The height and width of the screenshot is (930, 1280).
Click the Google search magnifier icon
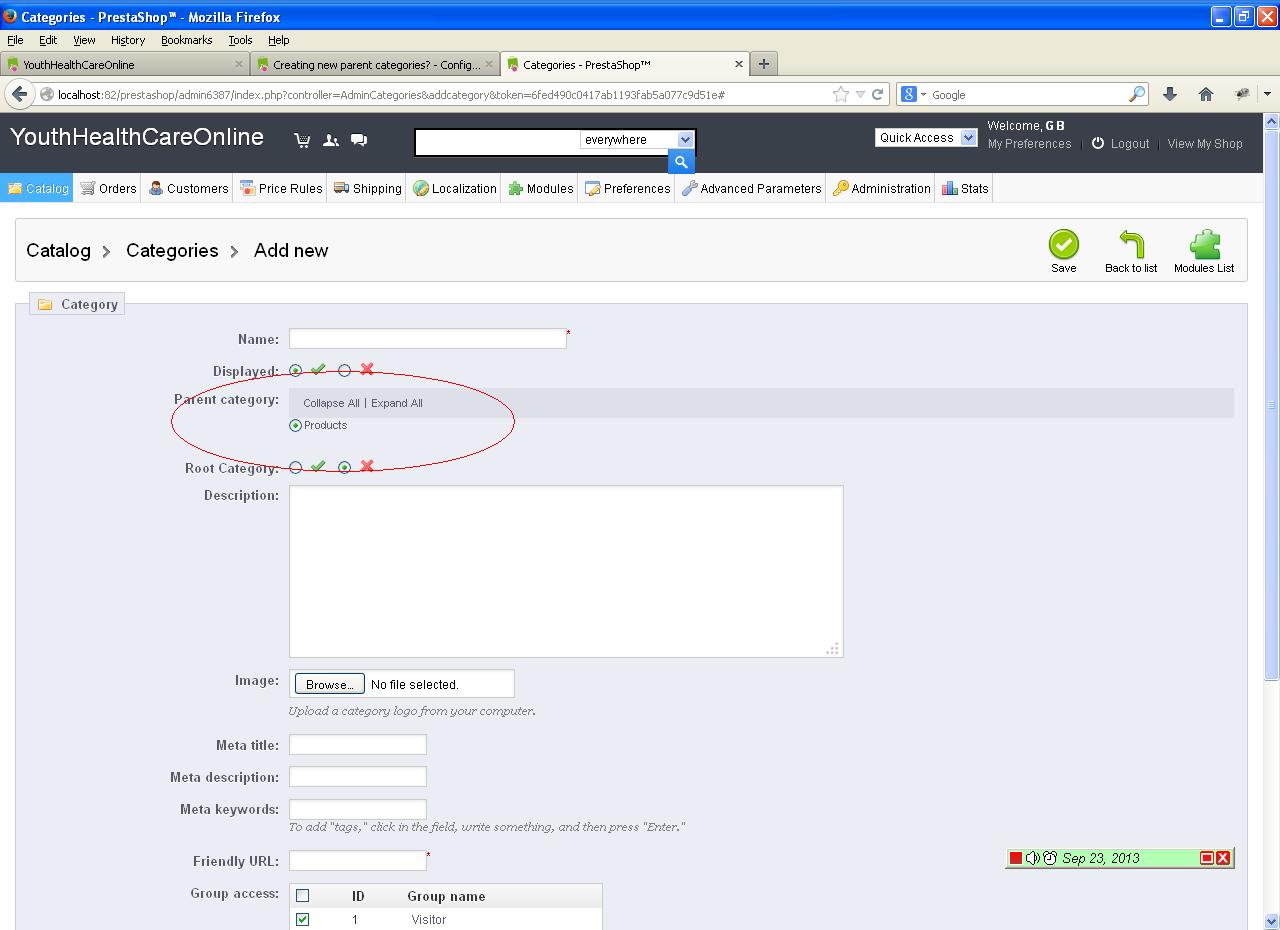[x=1137, y=94]
